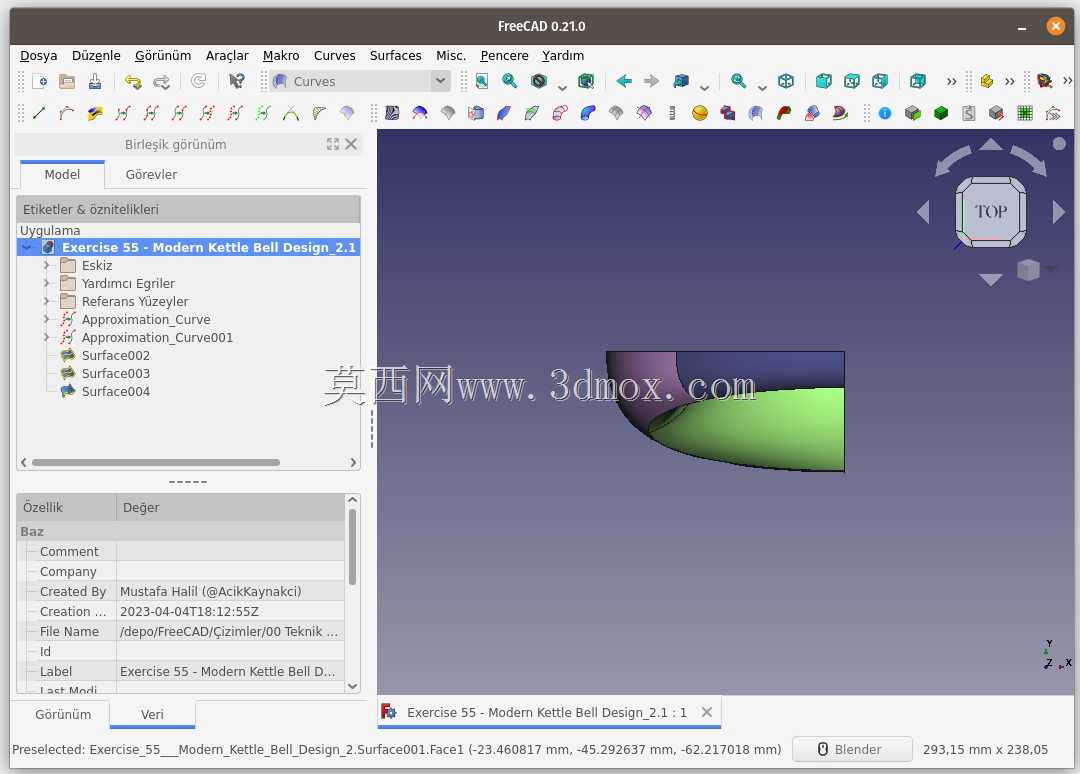1080x774 pixels.
Task: Click the Isometric view cube icon
Action: (x=786, y=81)
